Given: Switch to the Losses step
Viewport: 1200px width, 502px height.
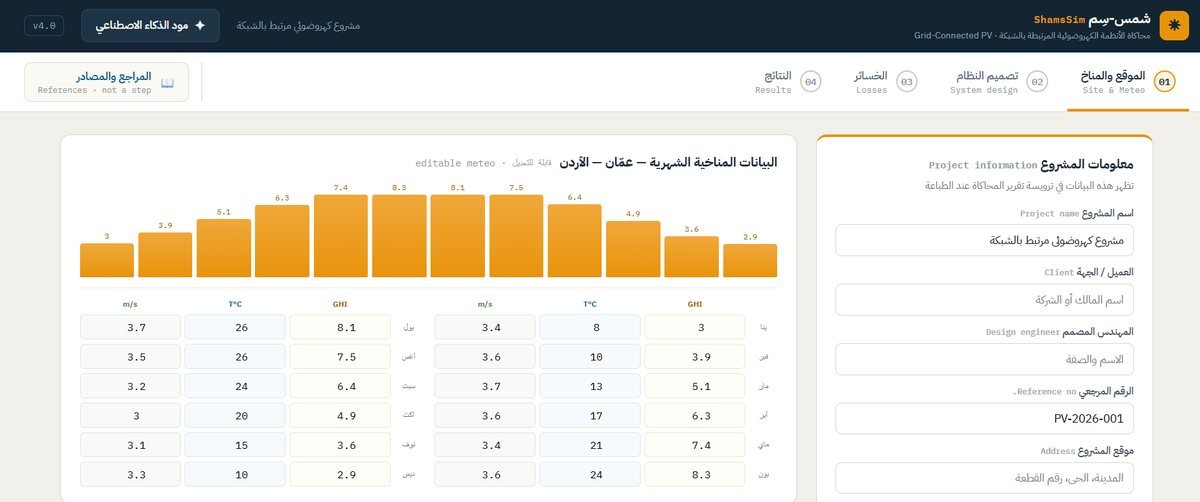Looking at the screenshot, I should (x=884, y=82).
